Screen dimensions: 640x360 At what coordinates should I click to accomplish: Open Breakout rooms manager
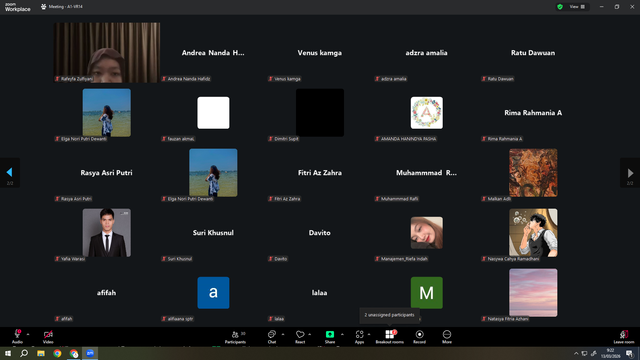tap(389, 337)
